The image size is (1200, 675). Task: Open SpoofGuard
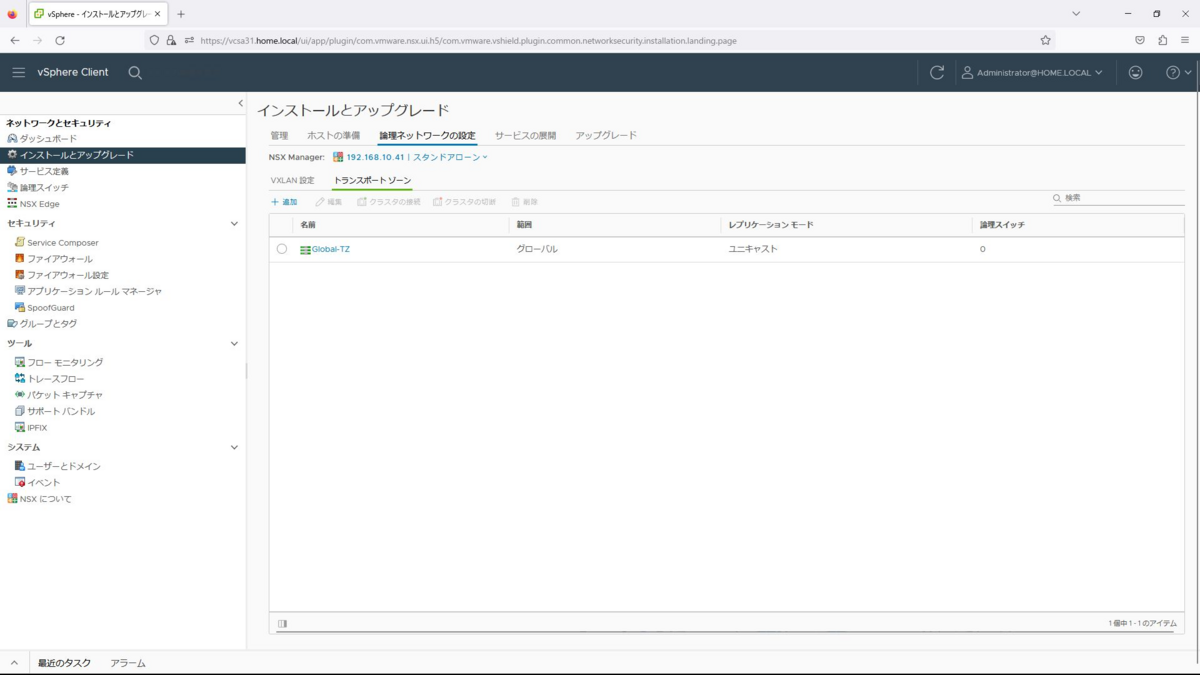click(x=50, y=307)
